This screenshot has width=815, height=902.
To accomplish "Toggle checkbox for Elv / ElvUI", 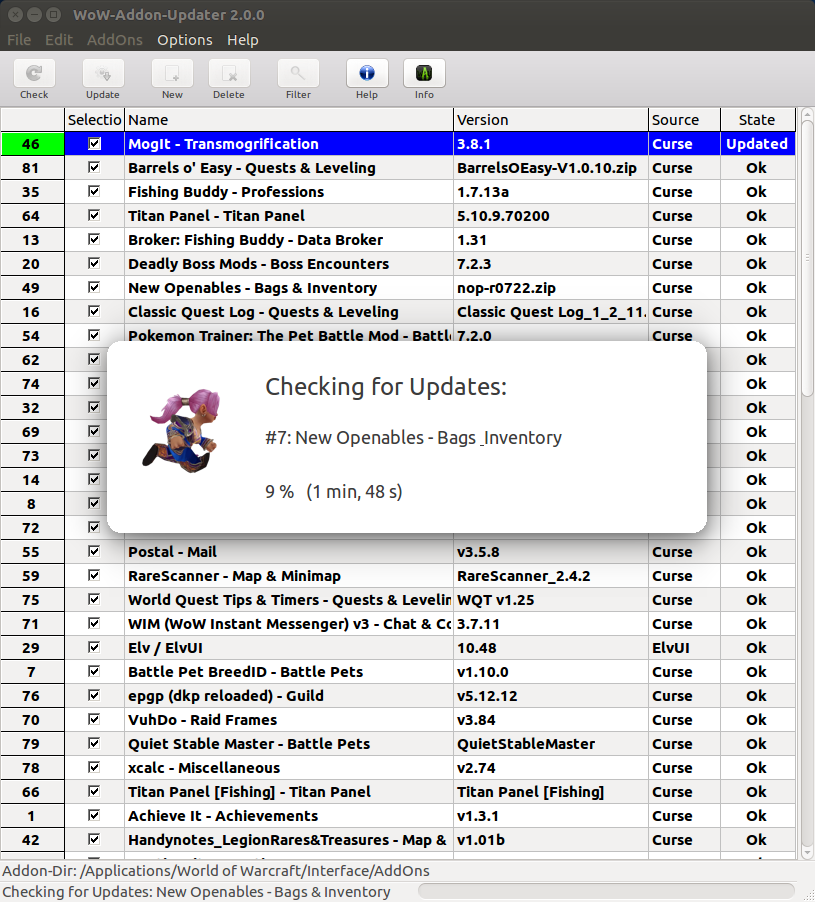I will tap(94, 648).
